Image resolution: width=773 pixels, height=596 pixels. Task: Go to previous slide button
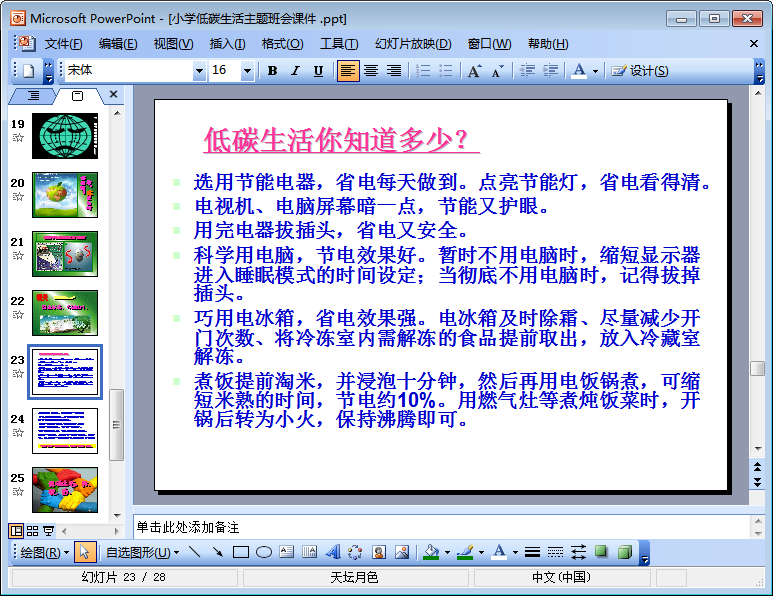click(x=758, y=466)
